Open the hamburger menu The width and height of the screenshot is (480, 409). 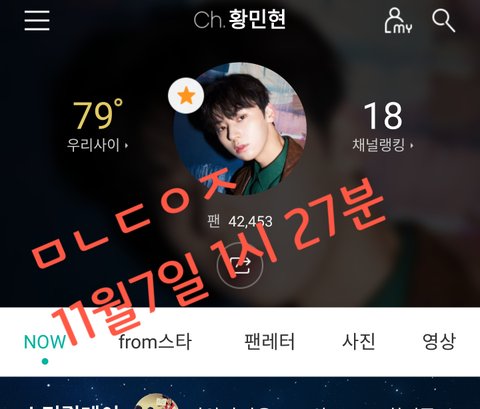click(37, 20)
